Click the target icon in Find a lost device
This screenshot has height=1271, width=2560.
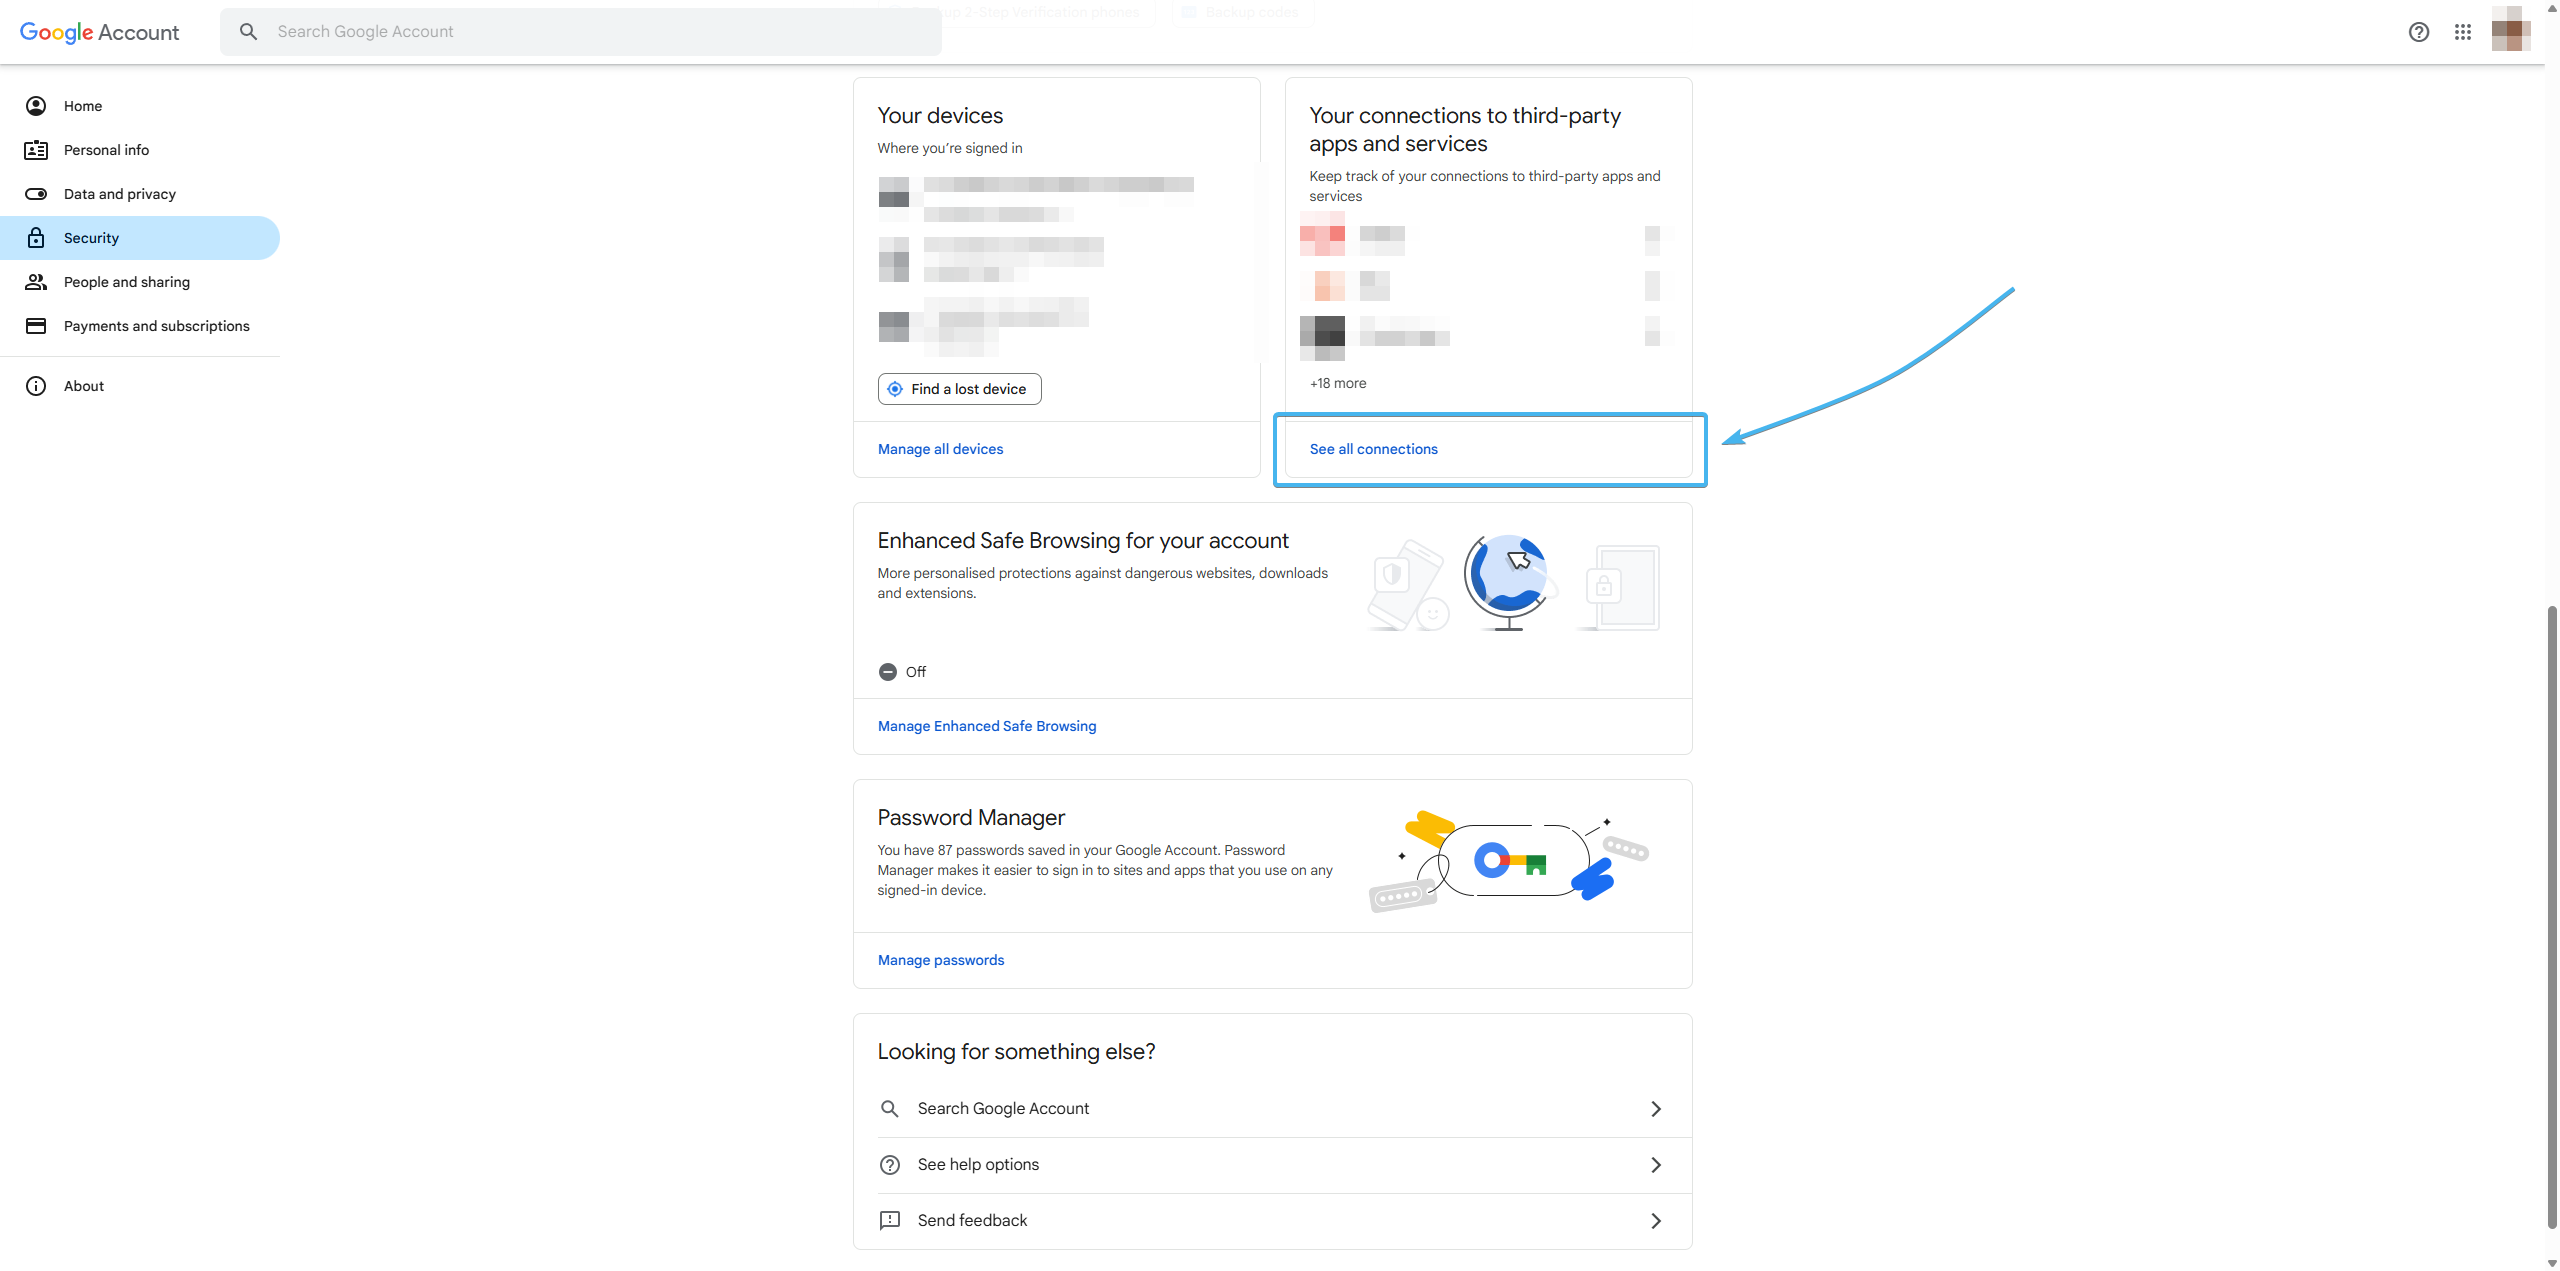point(895,389)
